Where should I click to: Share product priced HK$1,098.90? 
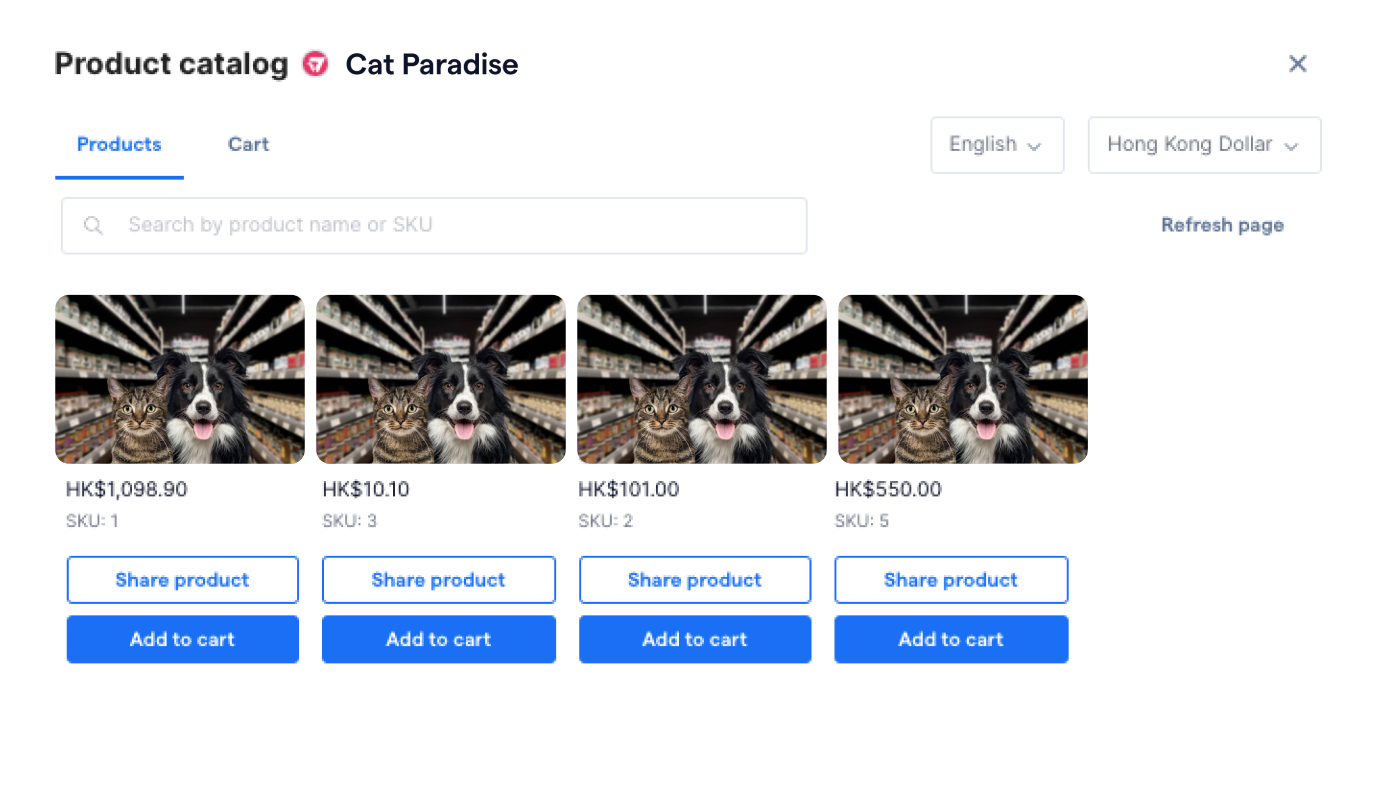click(183, 580)
